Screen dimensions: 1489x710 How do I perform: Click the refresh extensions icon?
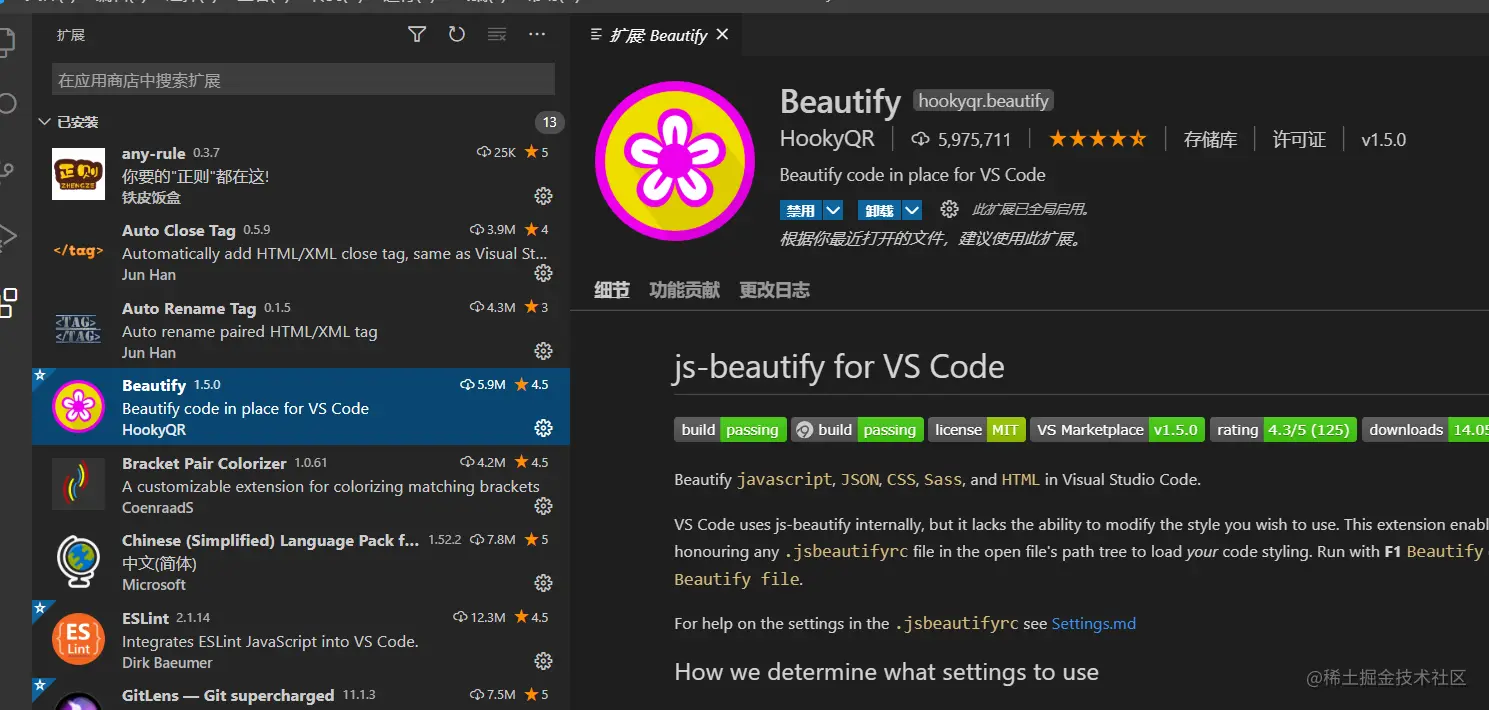(x=457, y=35)
